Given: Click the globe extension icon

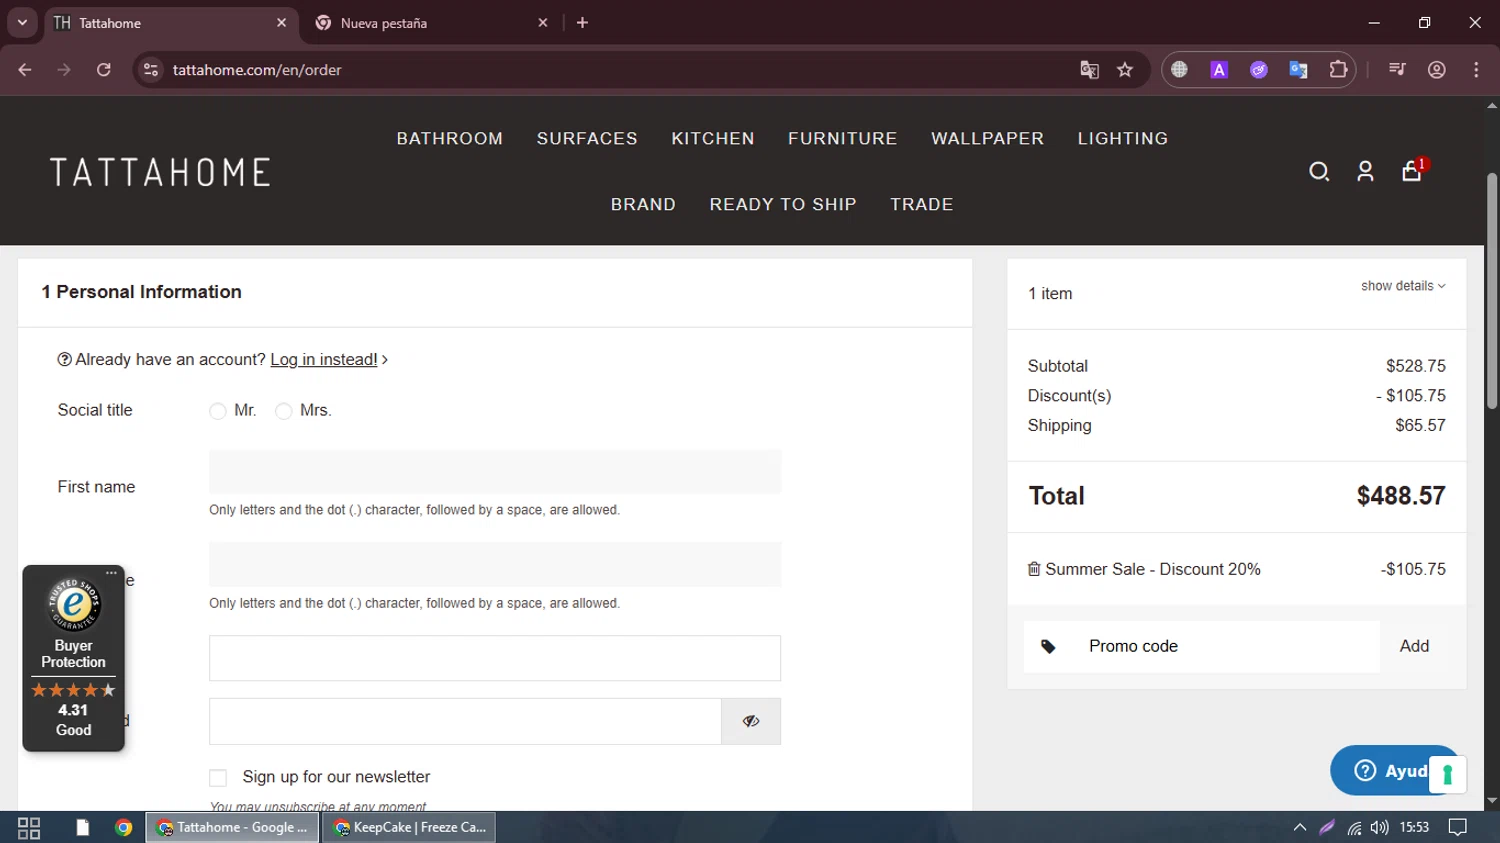Looking at the screenshot, I should [x=1180, y=70].
